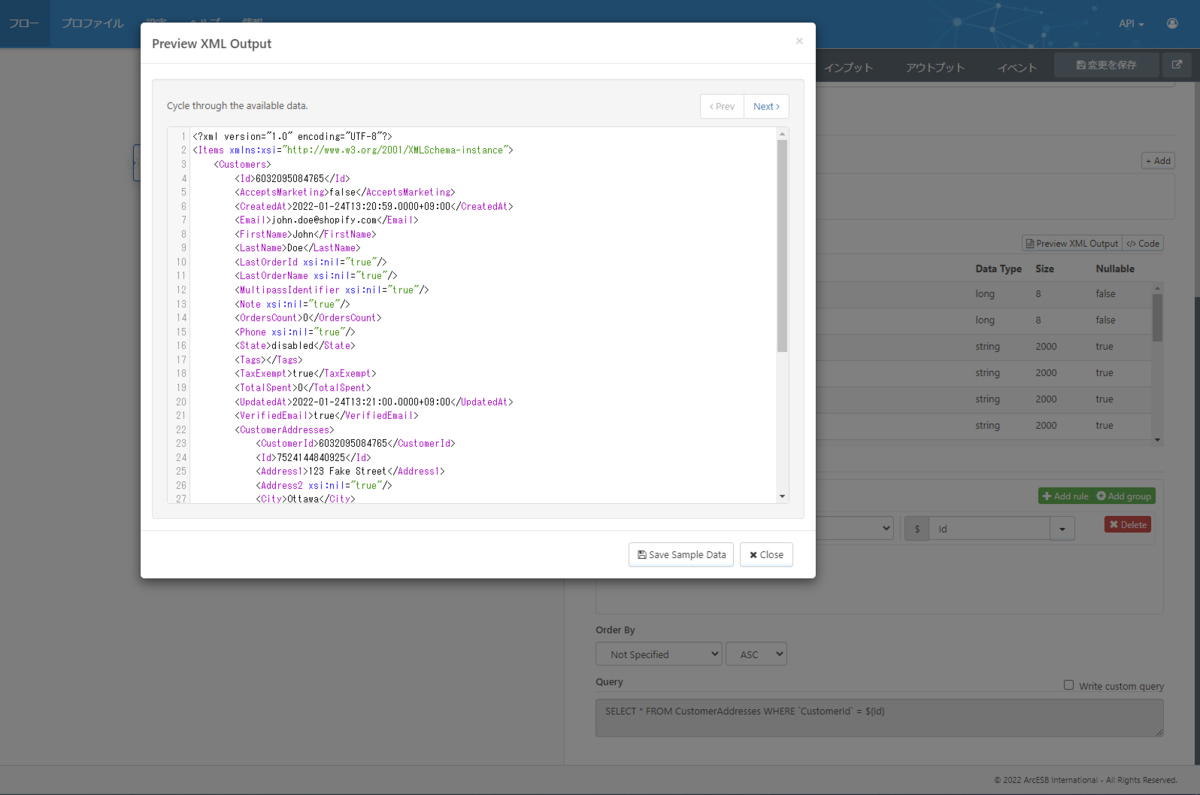The width and height of the screenshot is (1200, 795).
Task: Click the Address1 123 Fake Street line
Action: click(x=350, y=470)
